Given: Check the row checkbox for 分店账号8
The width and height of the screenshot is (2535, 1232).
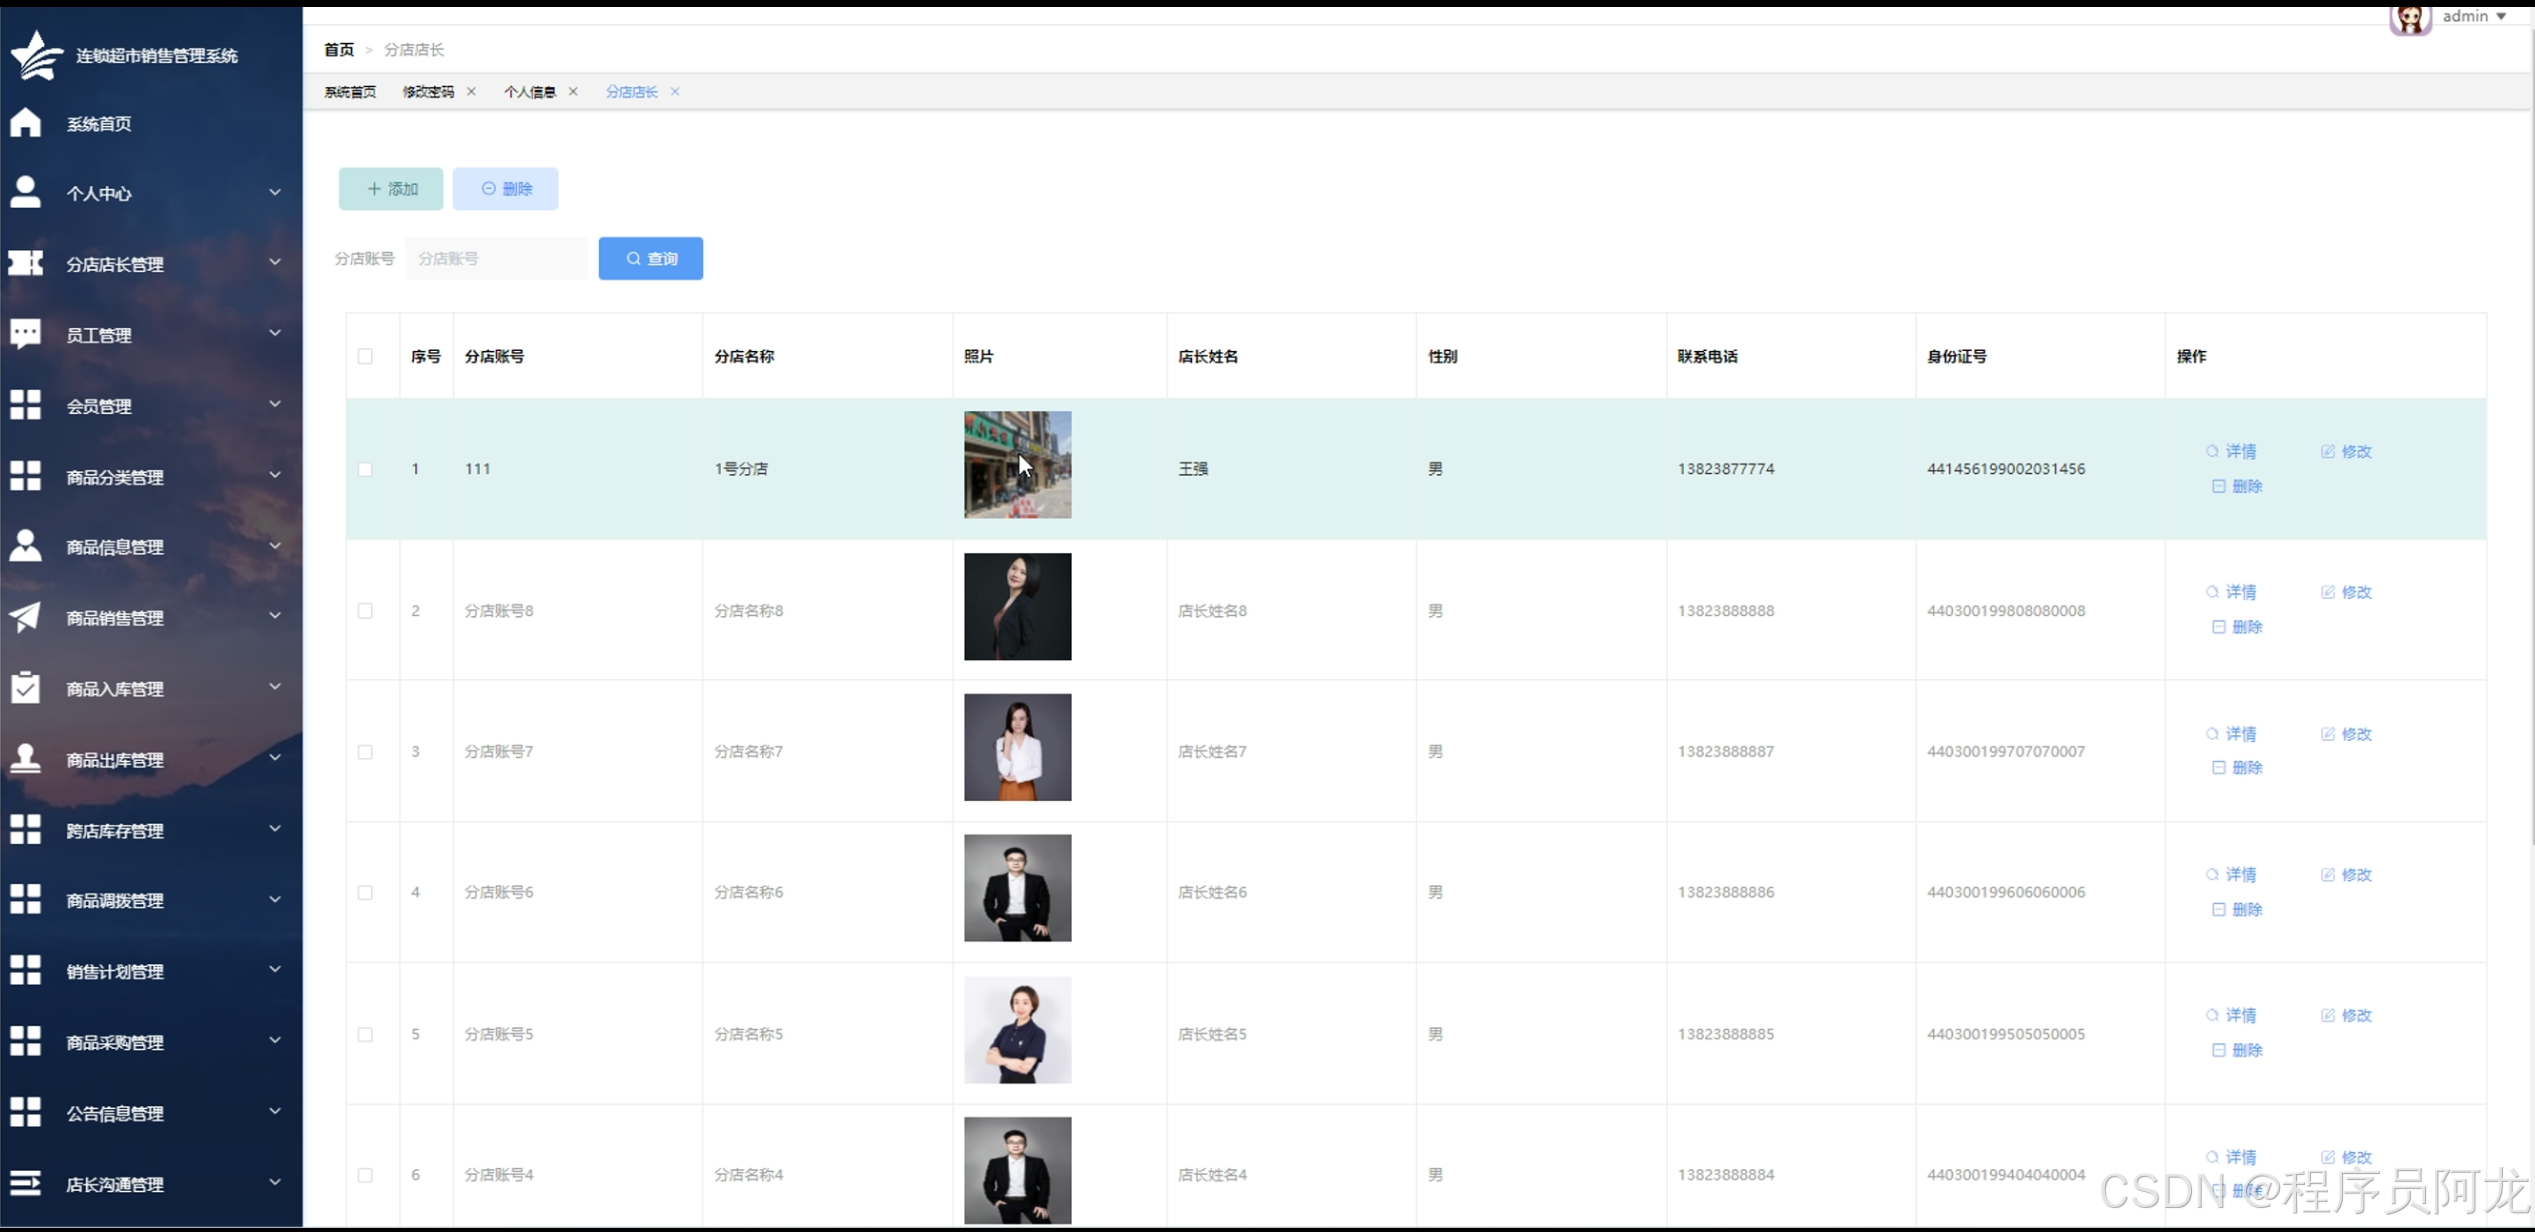Looking at the screenshot, I should click(365, 610).
